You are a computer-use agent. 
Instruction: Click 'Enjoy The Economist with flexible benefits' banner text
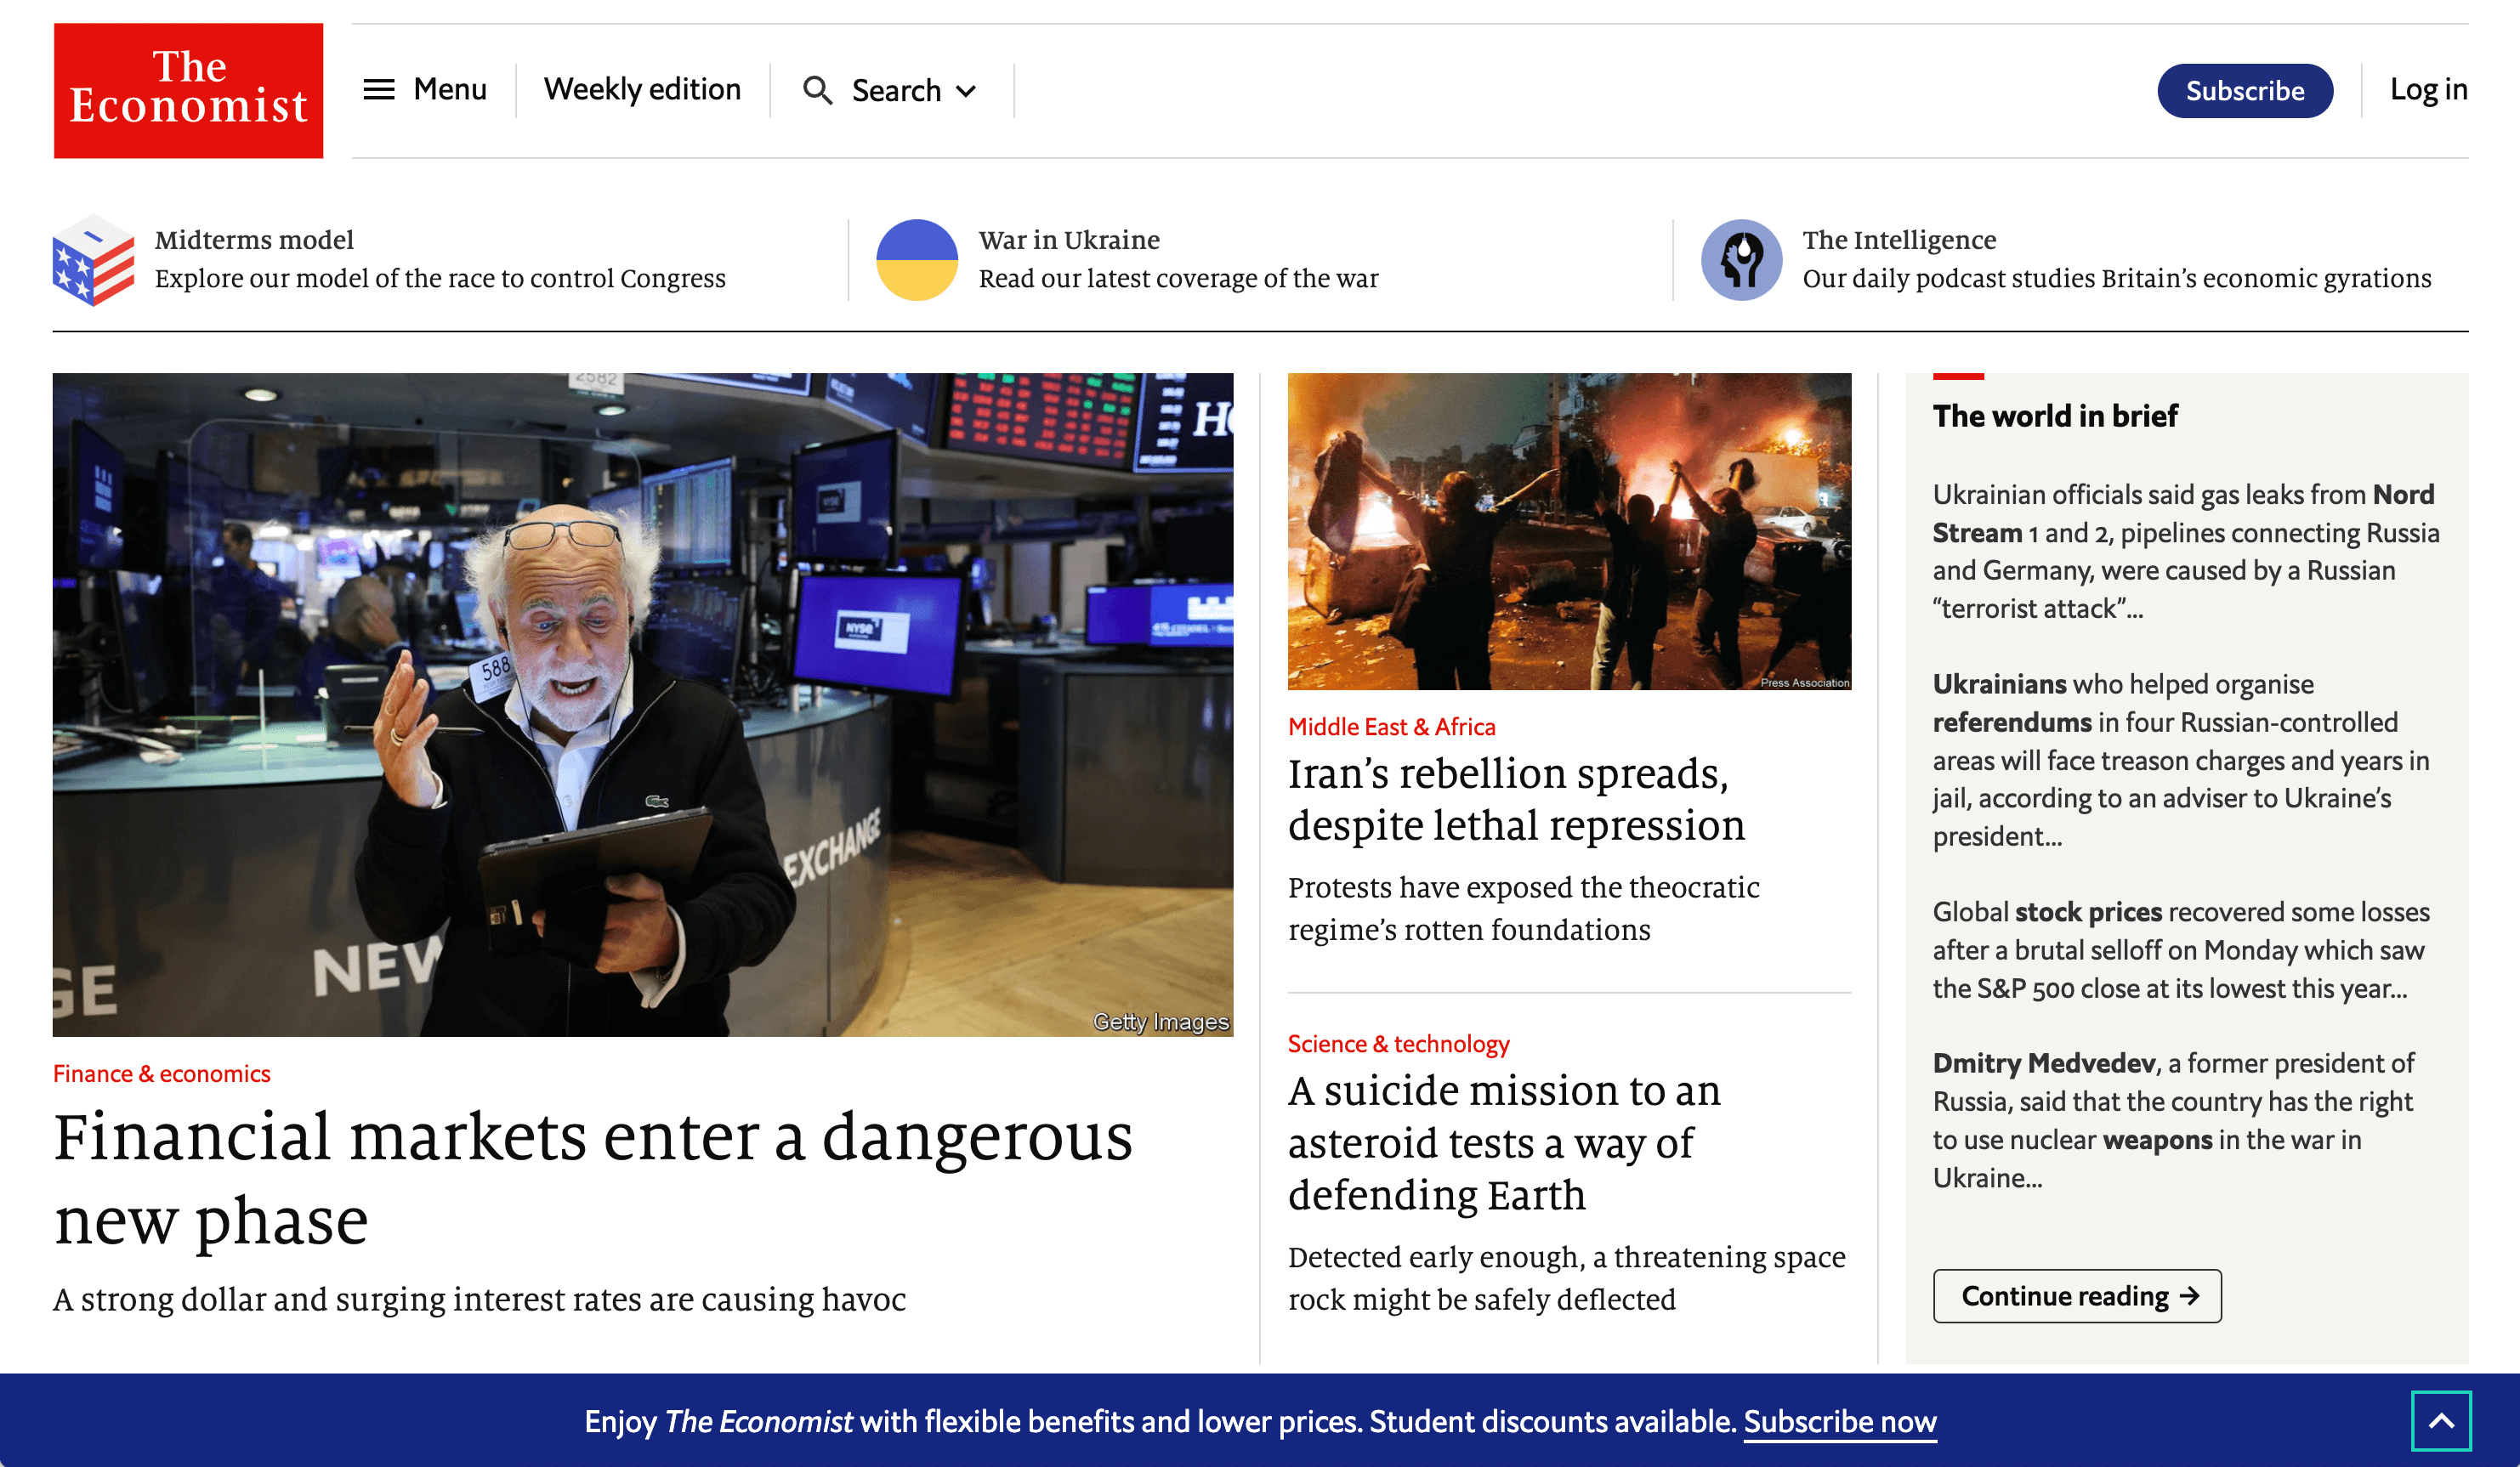point(1160,1421)
